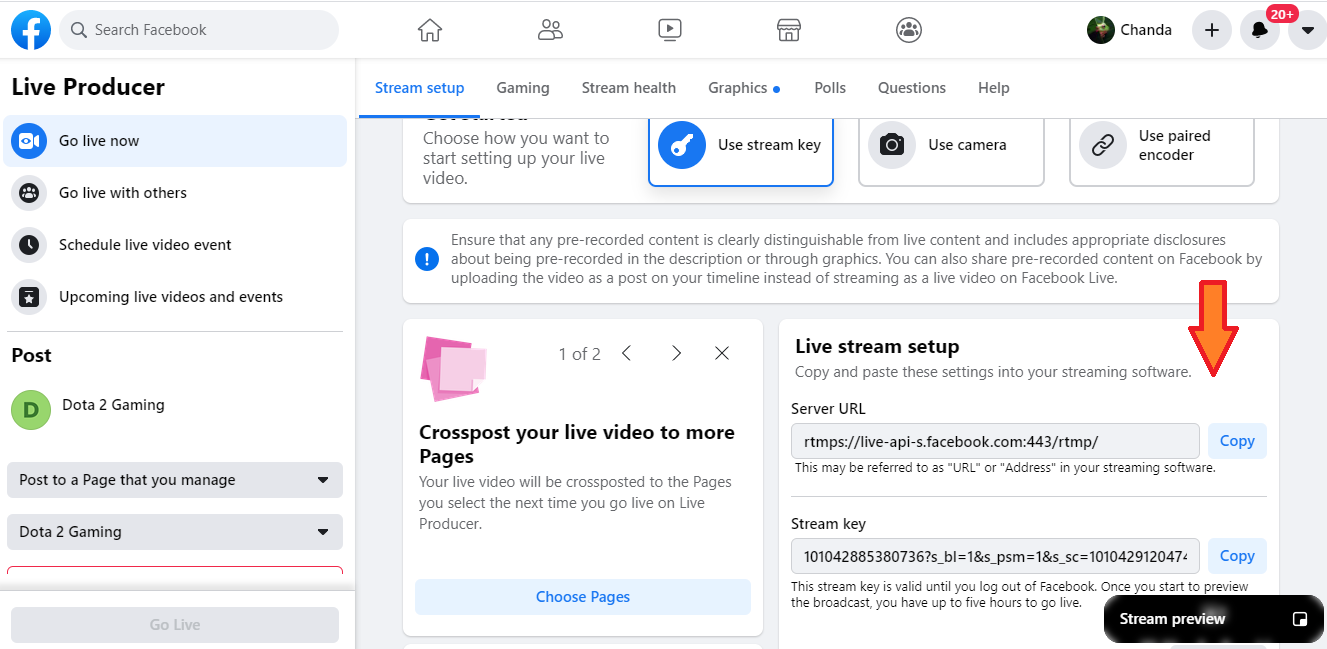Screen dimensions: 1327x649
Task: Open the Stream preview panel
Action: pyautogui.click(x=1215, y=619)
